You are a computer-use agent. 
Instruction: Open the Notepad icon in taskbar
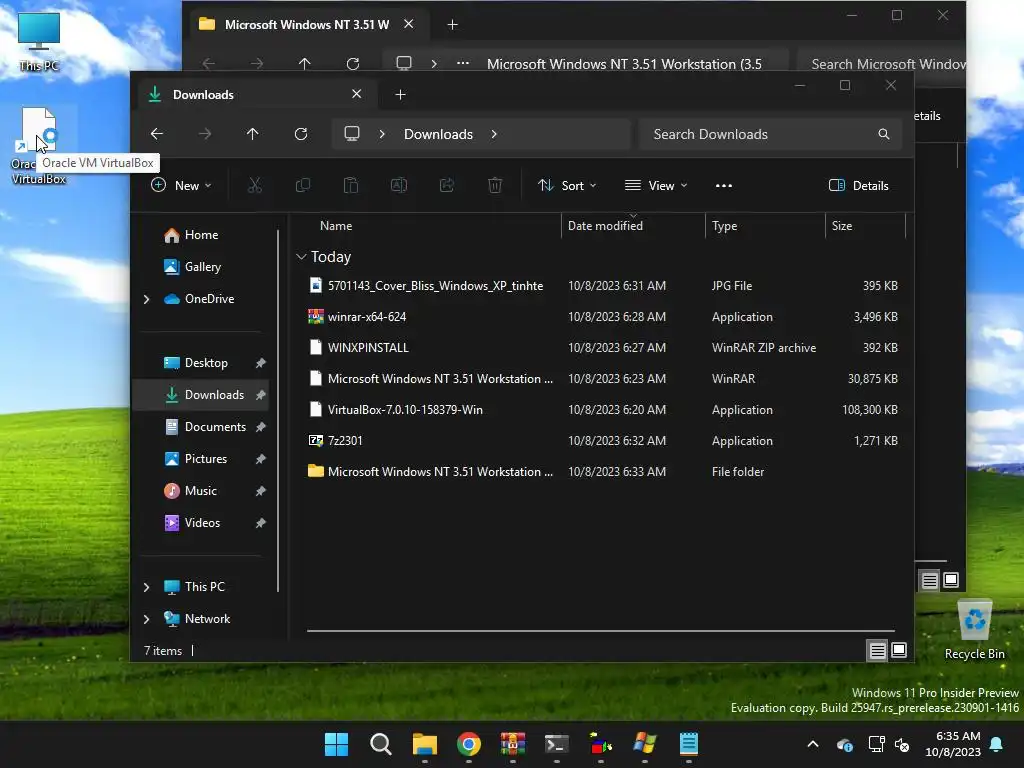(x=688, y=744)
